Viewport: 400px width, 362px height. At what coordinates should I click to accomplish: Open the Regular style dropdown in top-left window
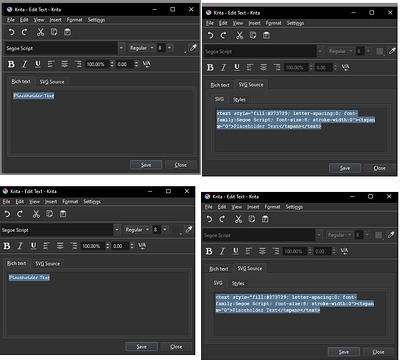point(142,48)
